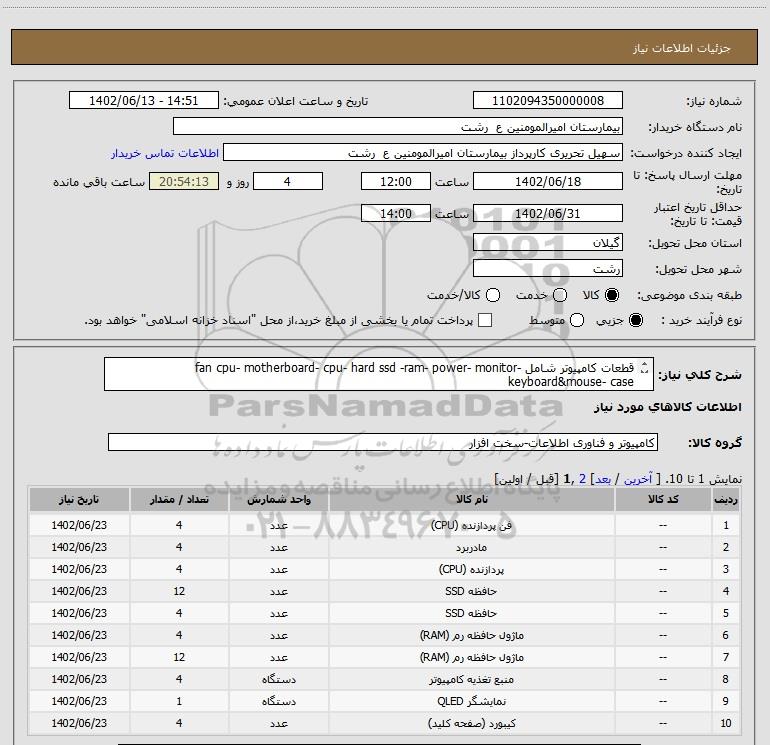Image resolution: width=770 pixels, height=745 pixels.
Task: Click the remaining days field showing 4
Action: pos(288,182)
